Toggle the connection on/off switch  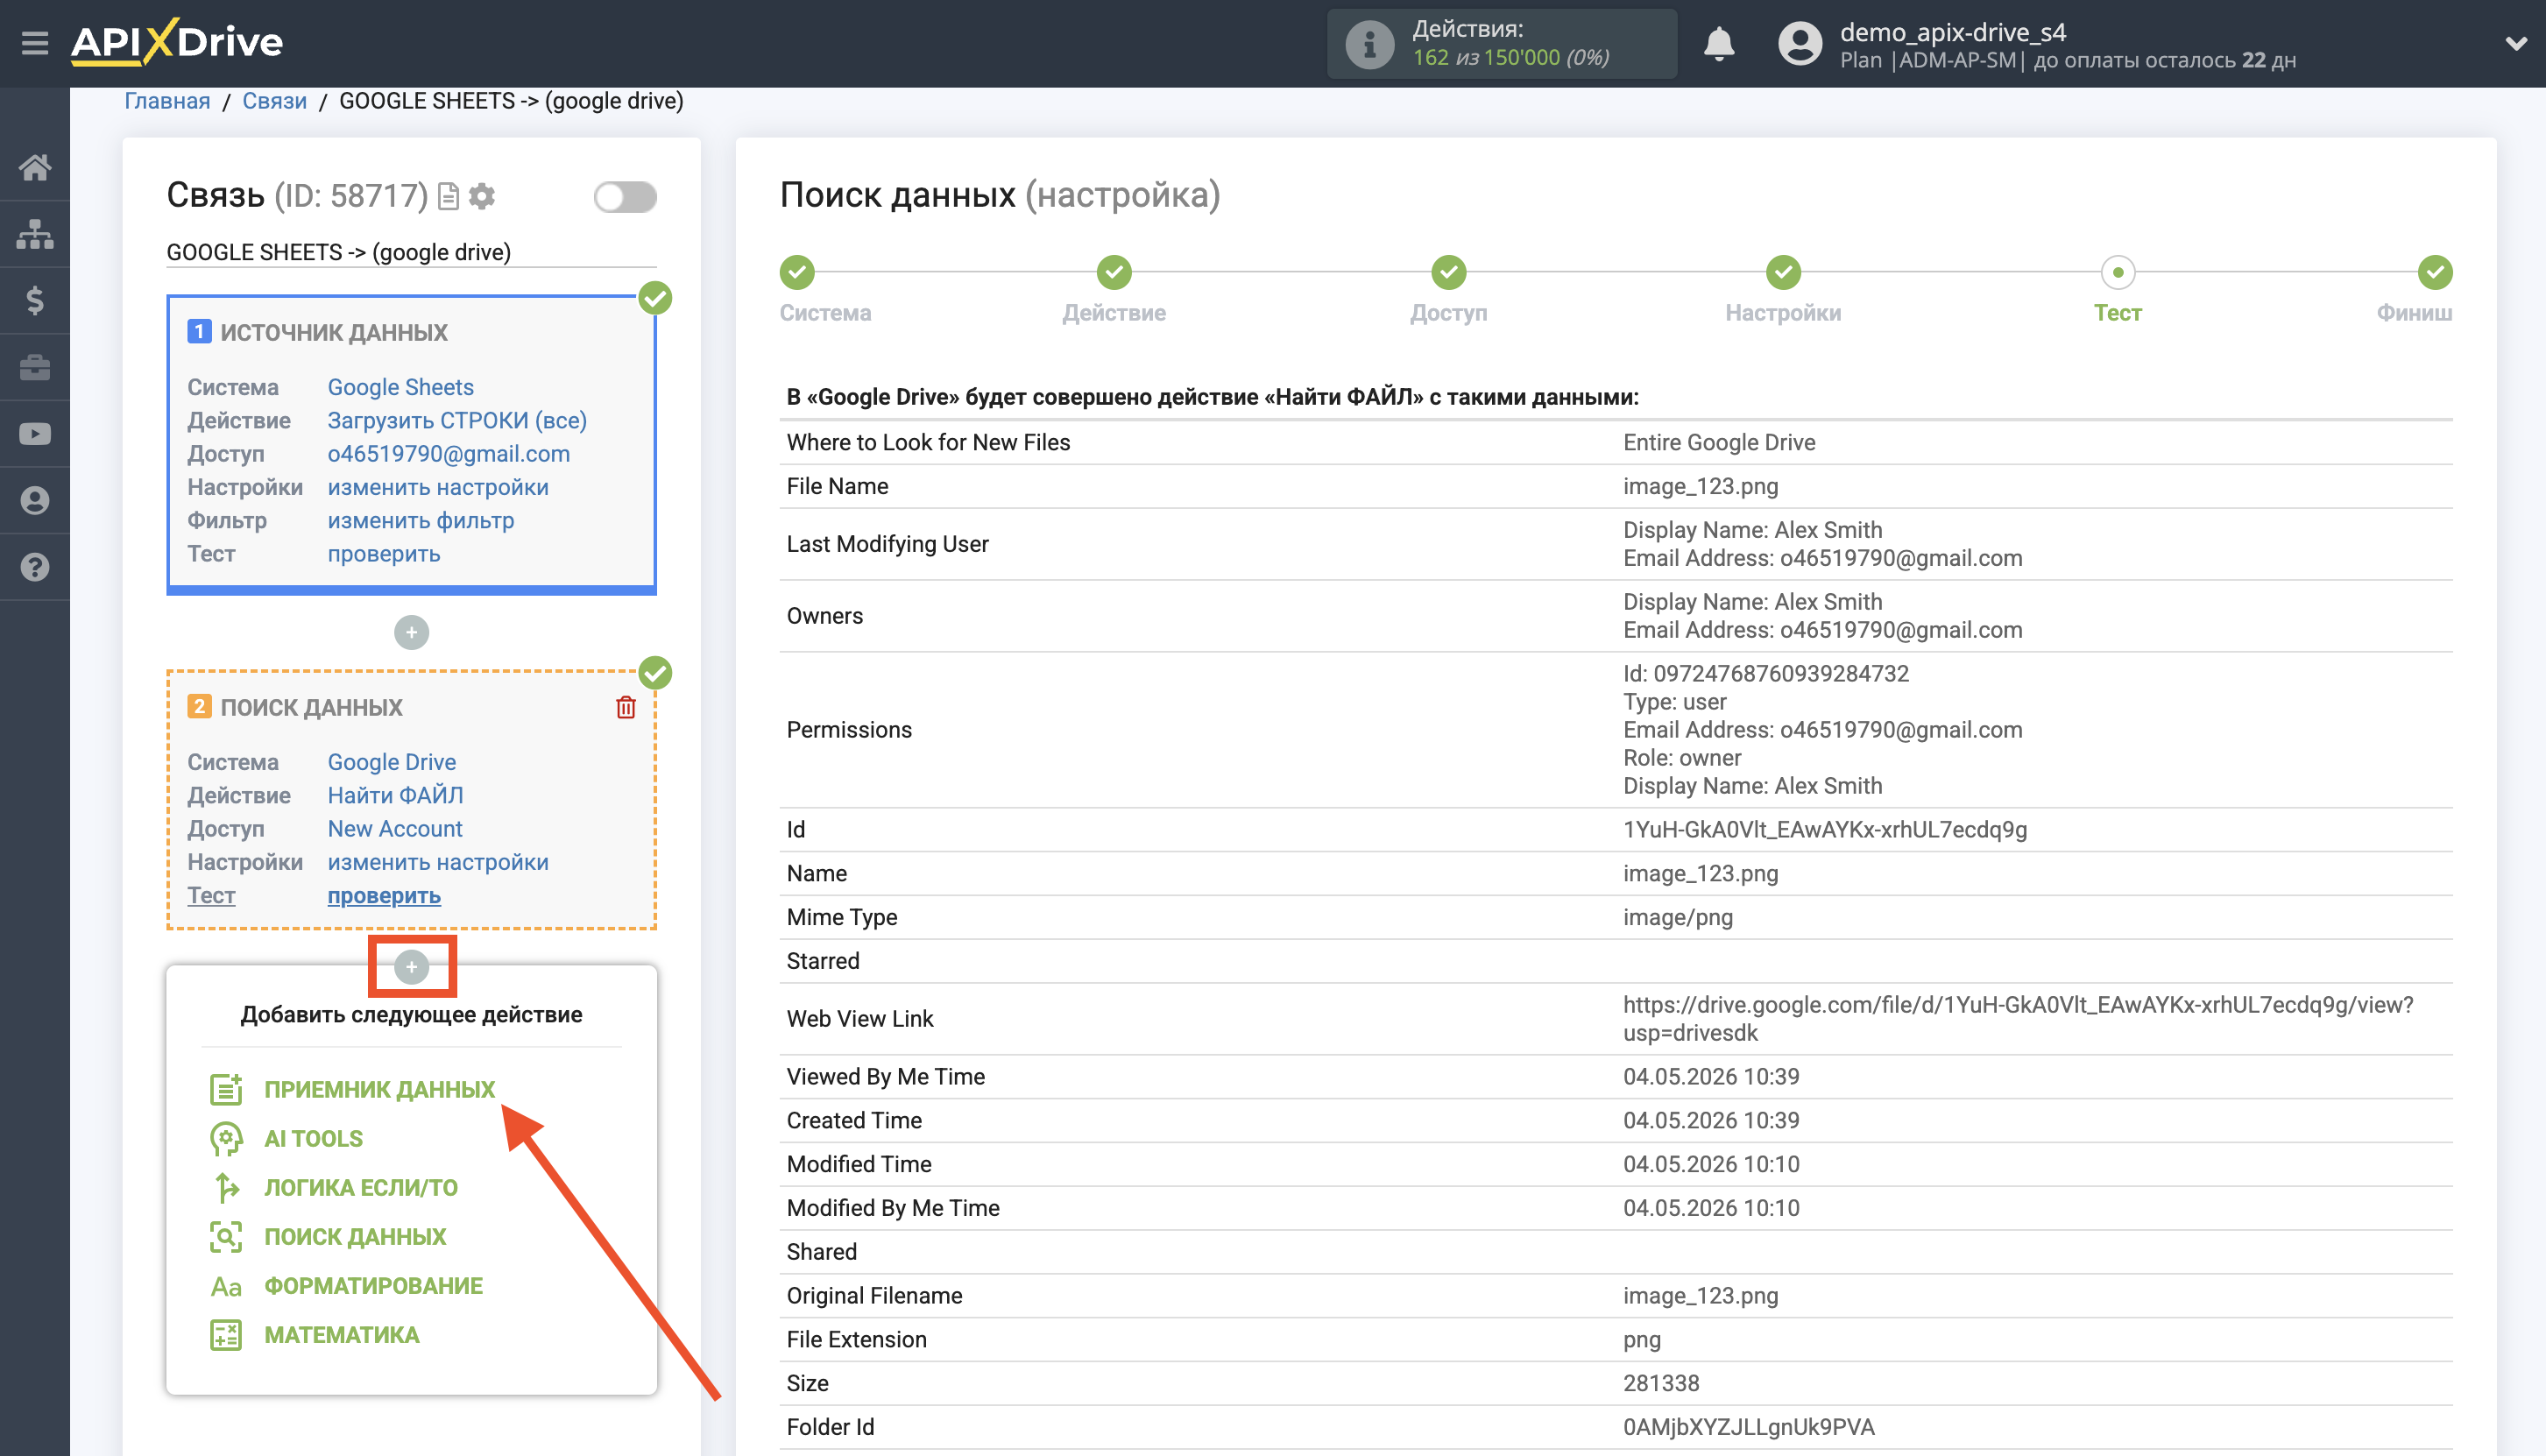click(625, 196)
